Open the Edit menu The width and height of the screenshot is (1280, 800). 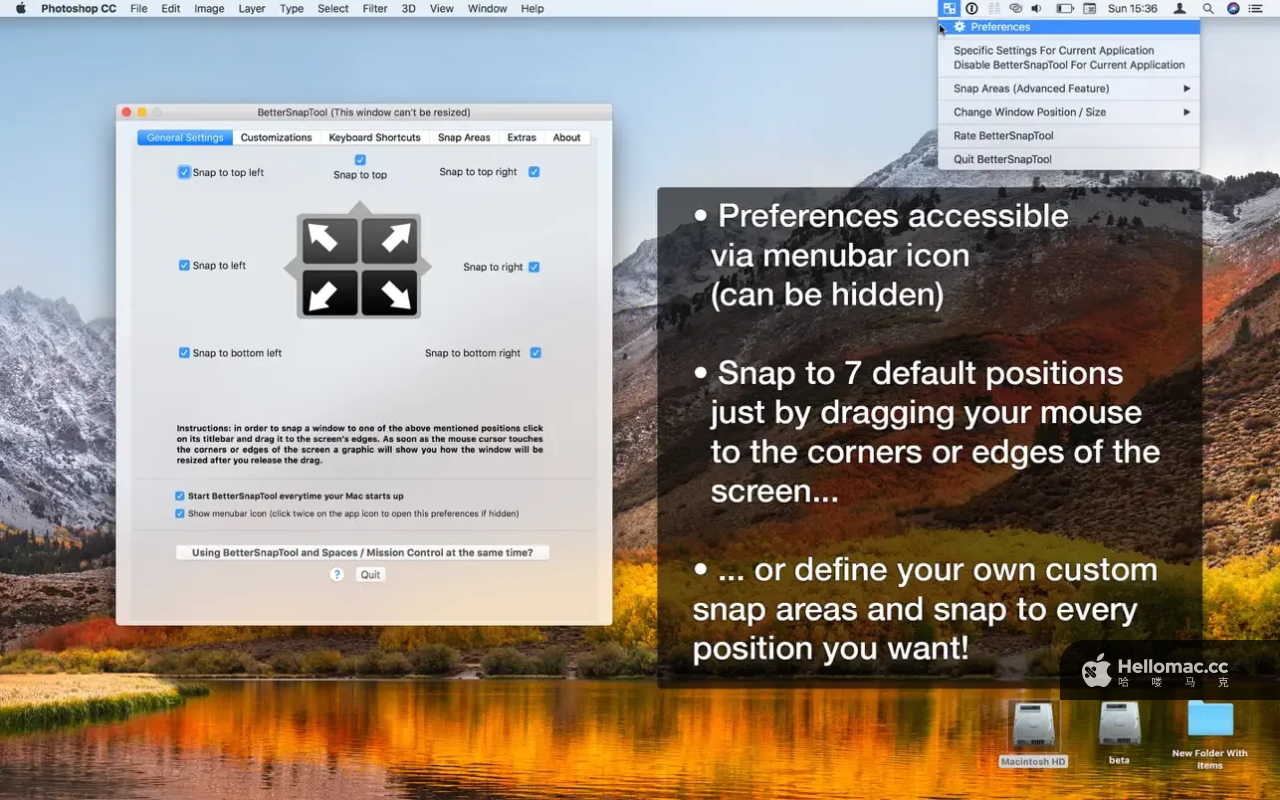pos(171,8)
